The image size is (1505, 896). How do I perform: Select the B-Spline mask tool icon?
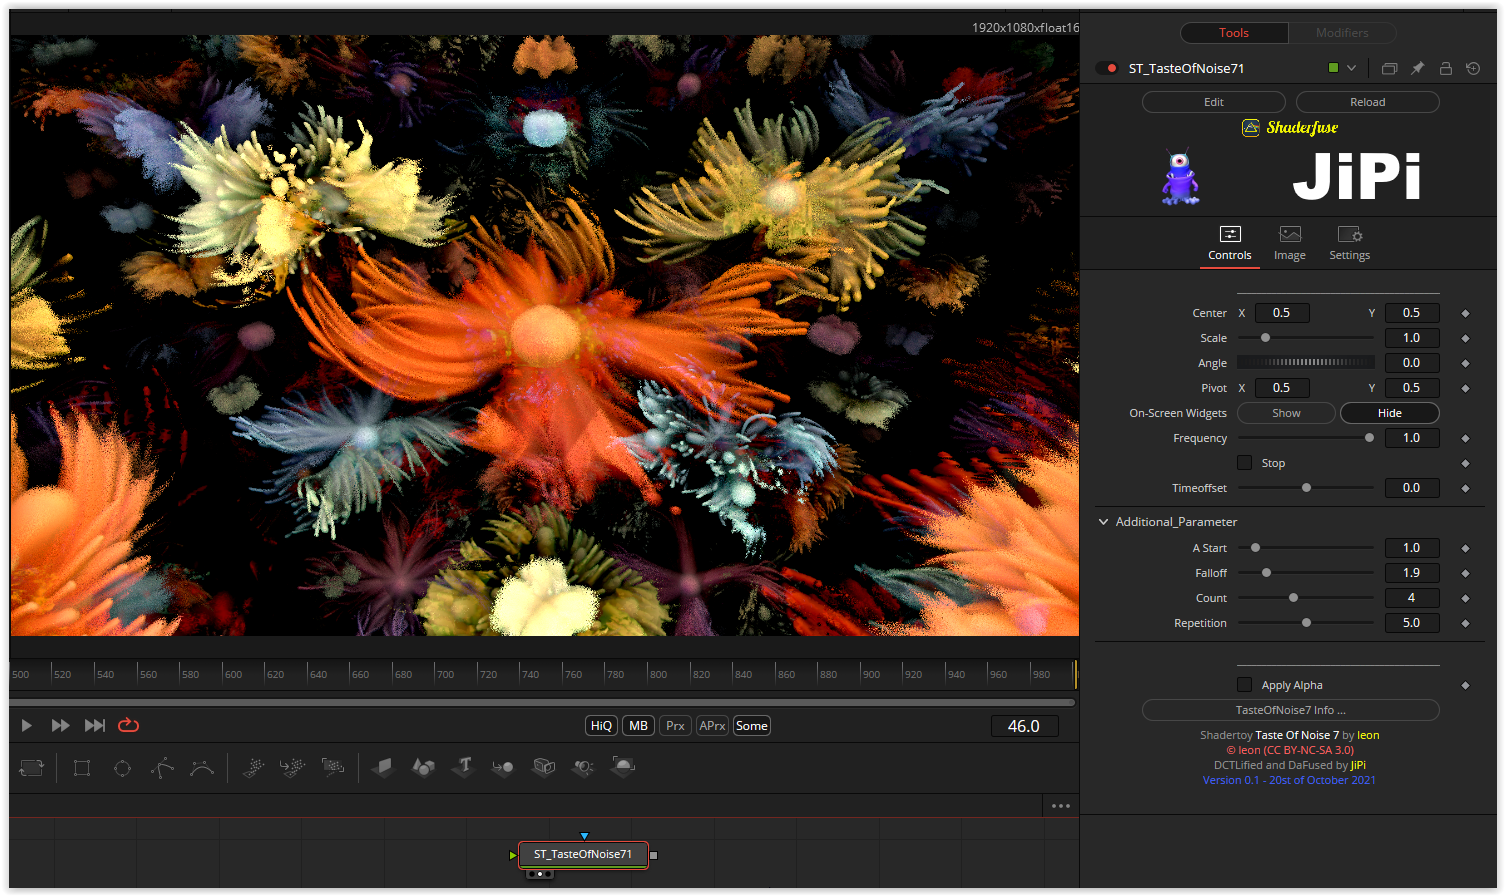point(202,768)
